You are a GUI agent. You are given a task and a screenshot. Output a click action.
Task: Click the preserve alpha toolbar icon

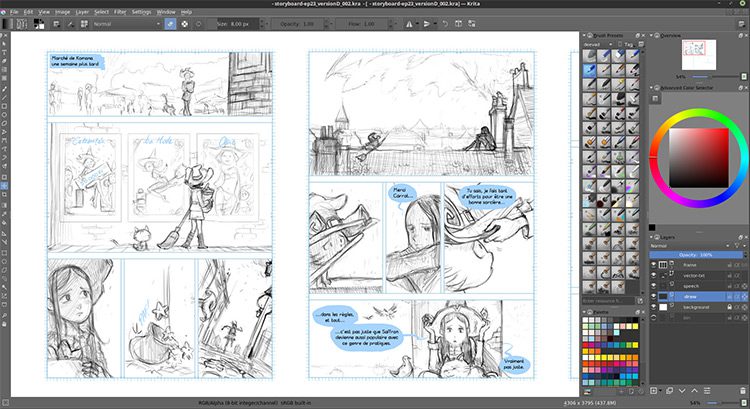(x=183, y=23)
